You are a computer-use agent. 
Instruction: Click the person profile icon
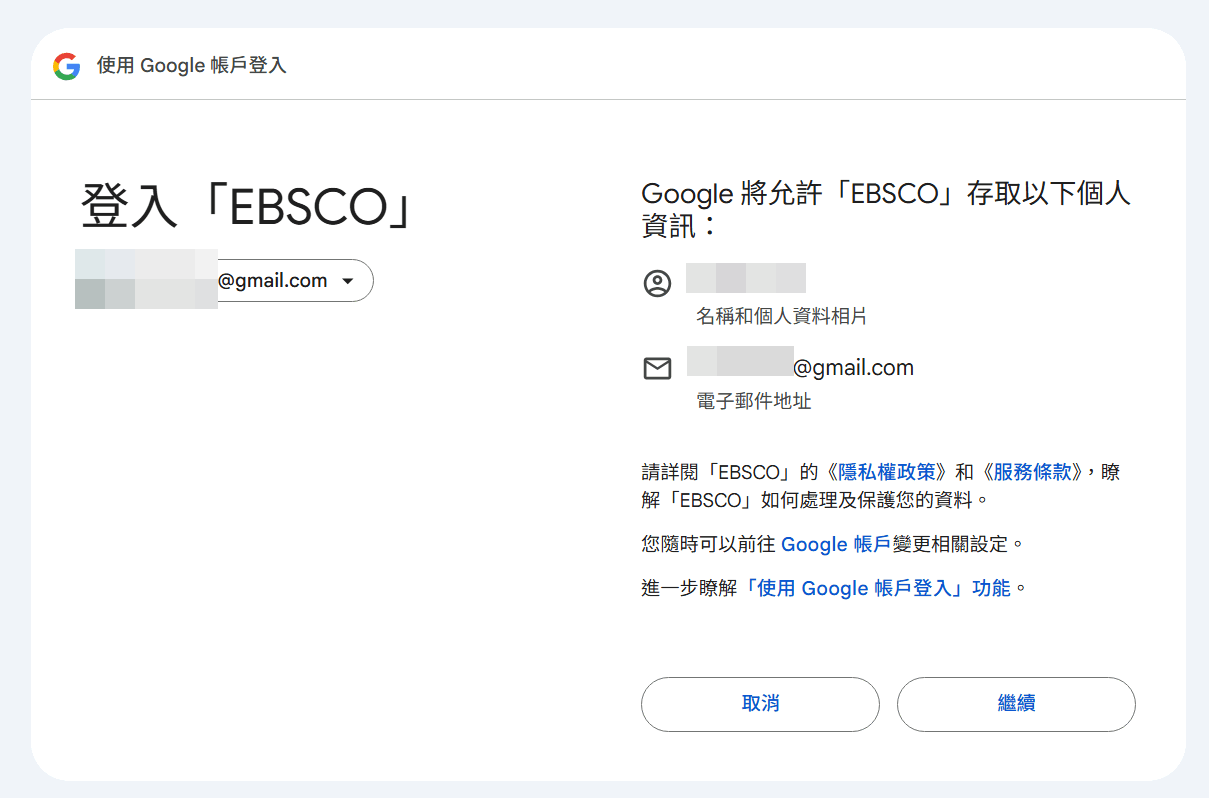coord(657,284)
